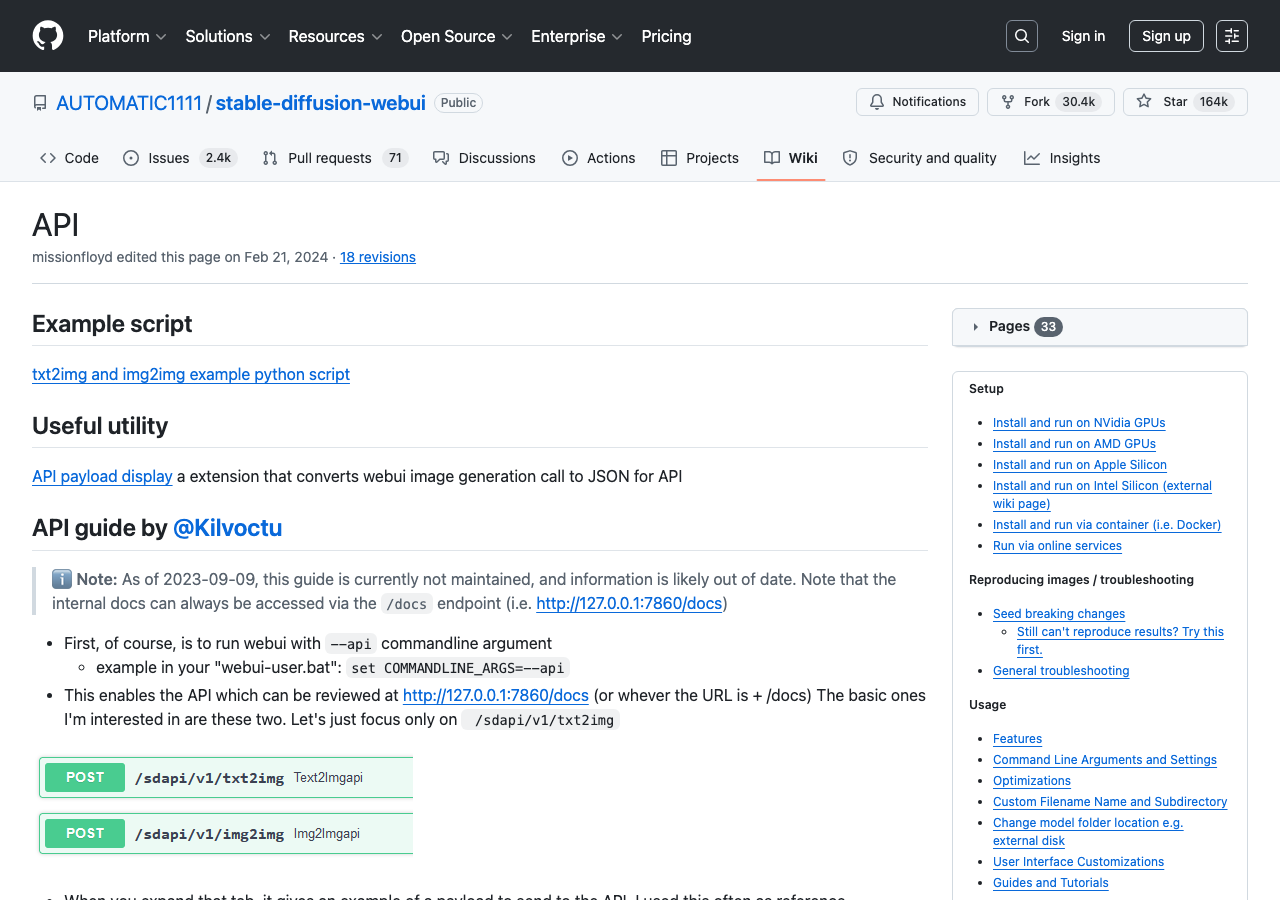Screen dimensions: 1280x900
Task: Star the repository with Star button
Action: coord(1185,102)
